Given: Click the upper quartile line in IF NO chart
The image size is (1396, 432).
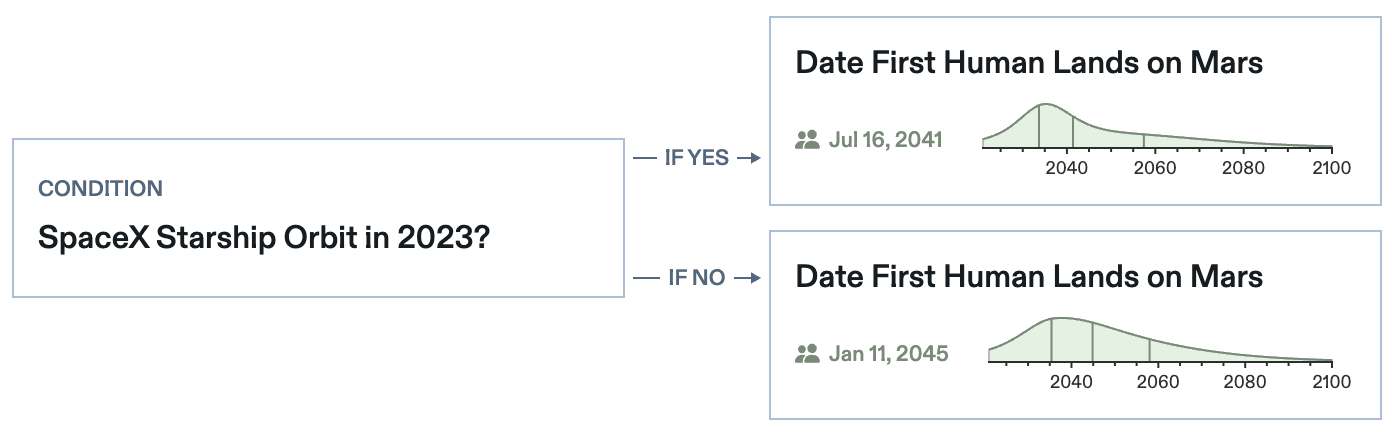Looking at the screenshot, I should click(x=1149, y=350).
